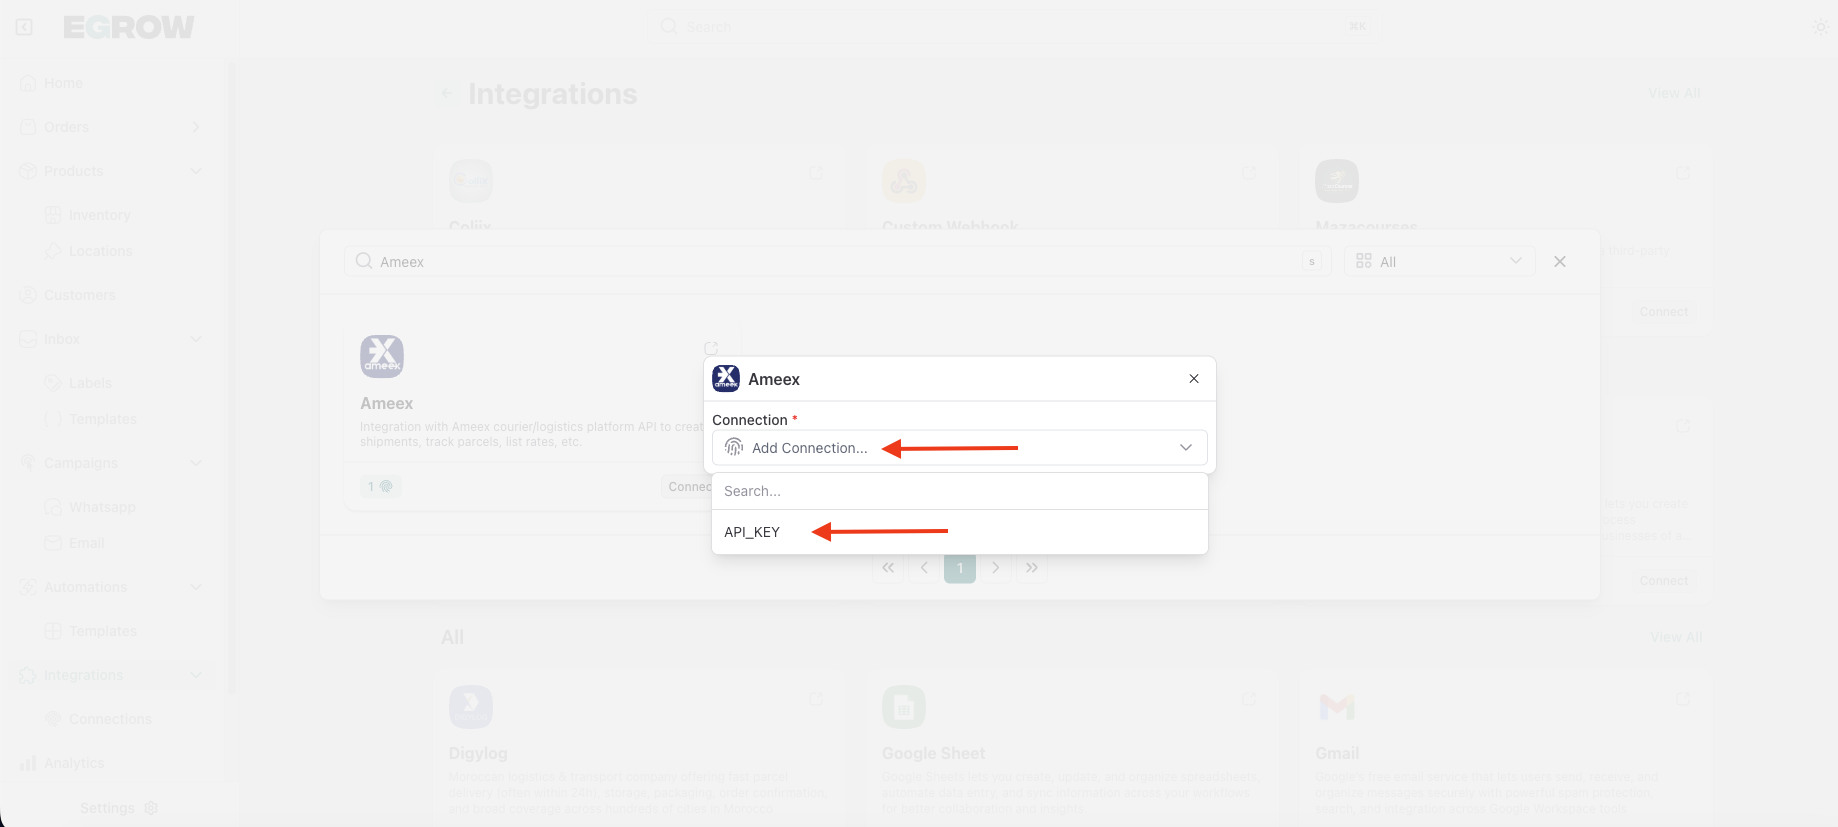1838x827 pixels.
Task: Click the Gmail card logo
Action: click(x=1337, y=707)
